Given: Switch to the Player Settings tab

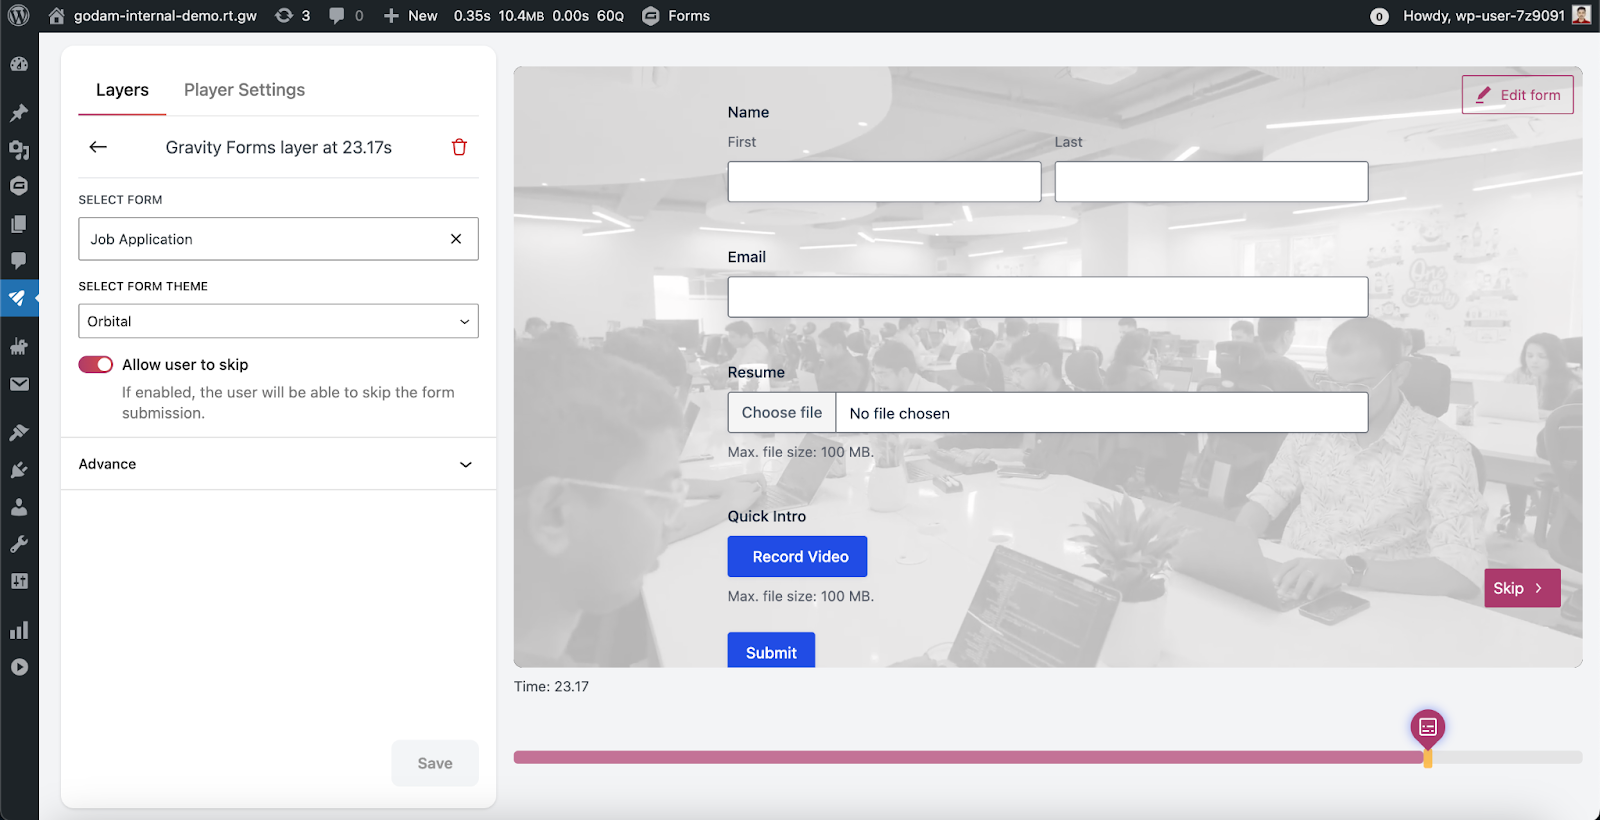Looking at the screenshot, I should (x=244, y=90).
